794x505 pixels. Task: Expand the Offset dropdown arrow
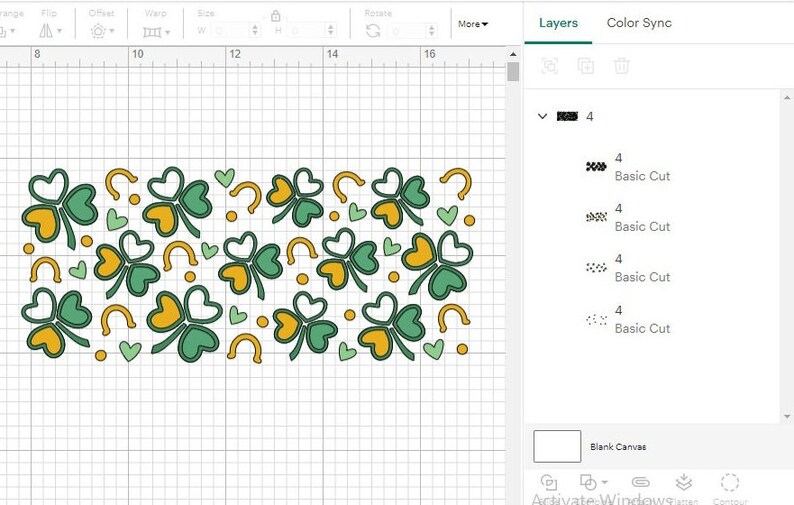[112, 31]
